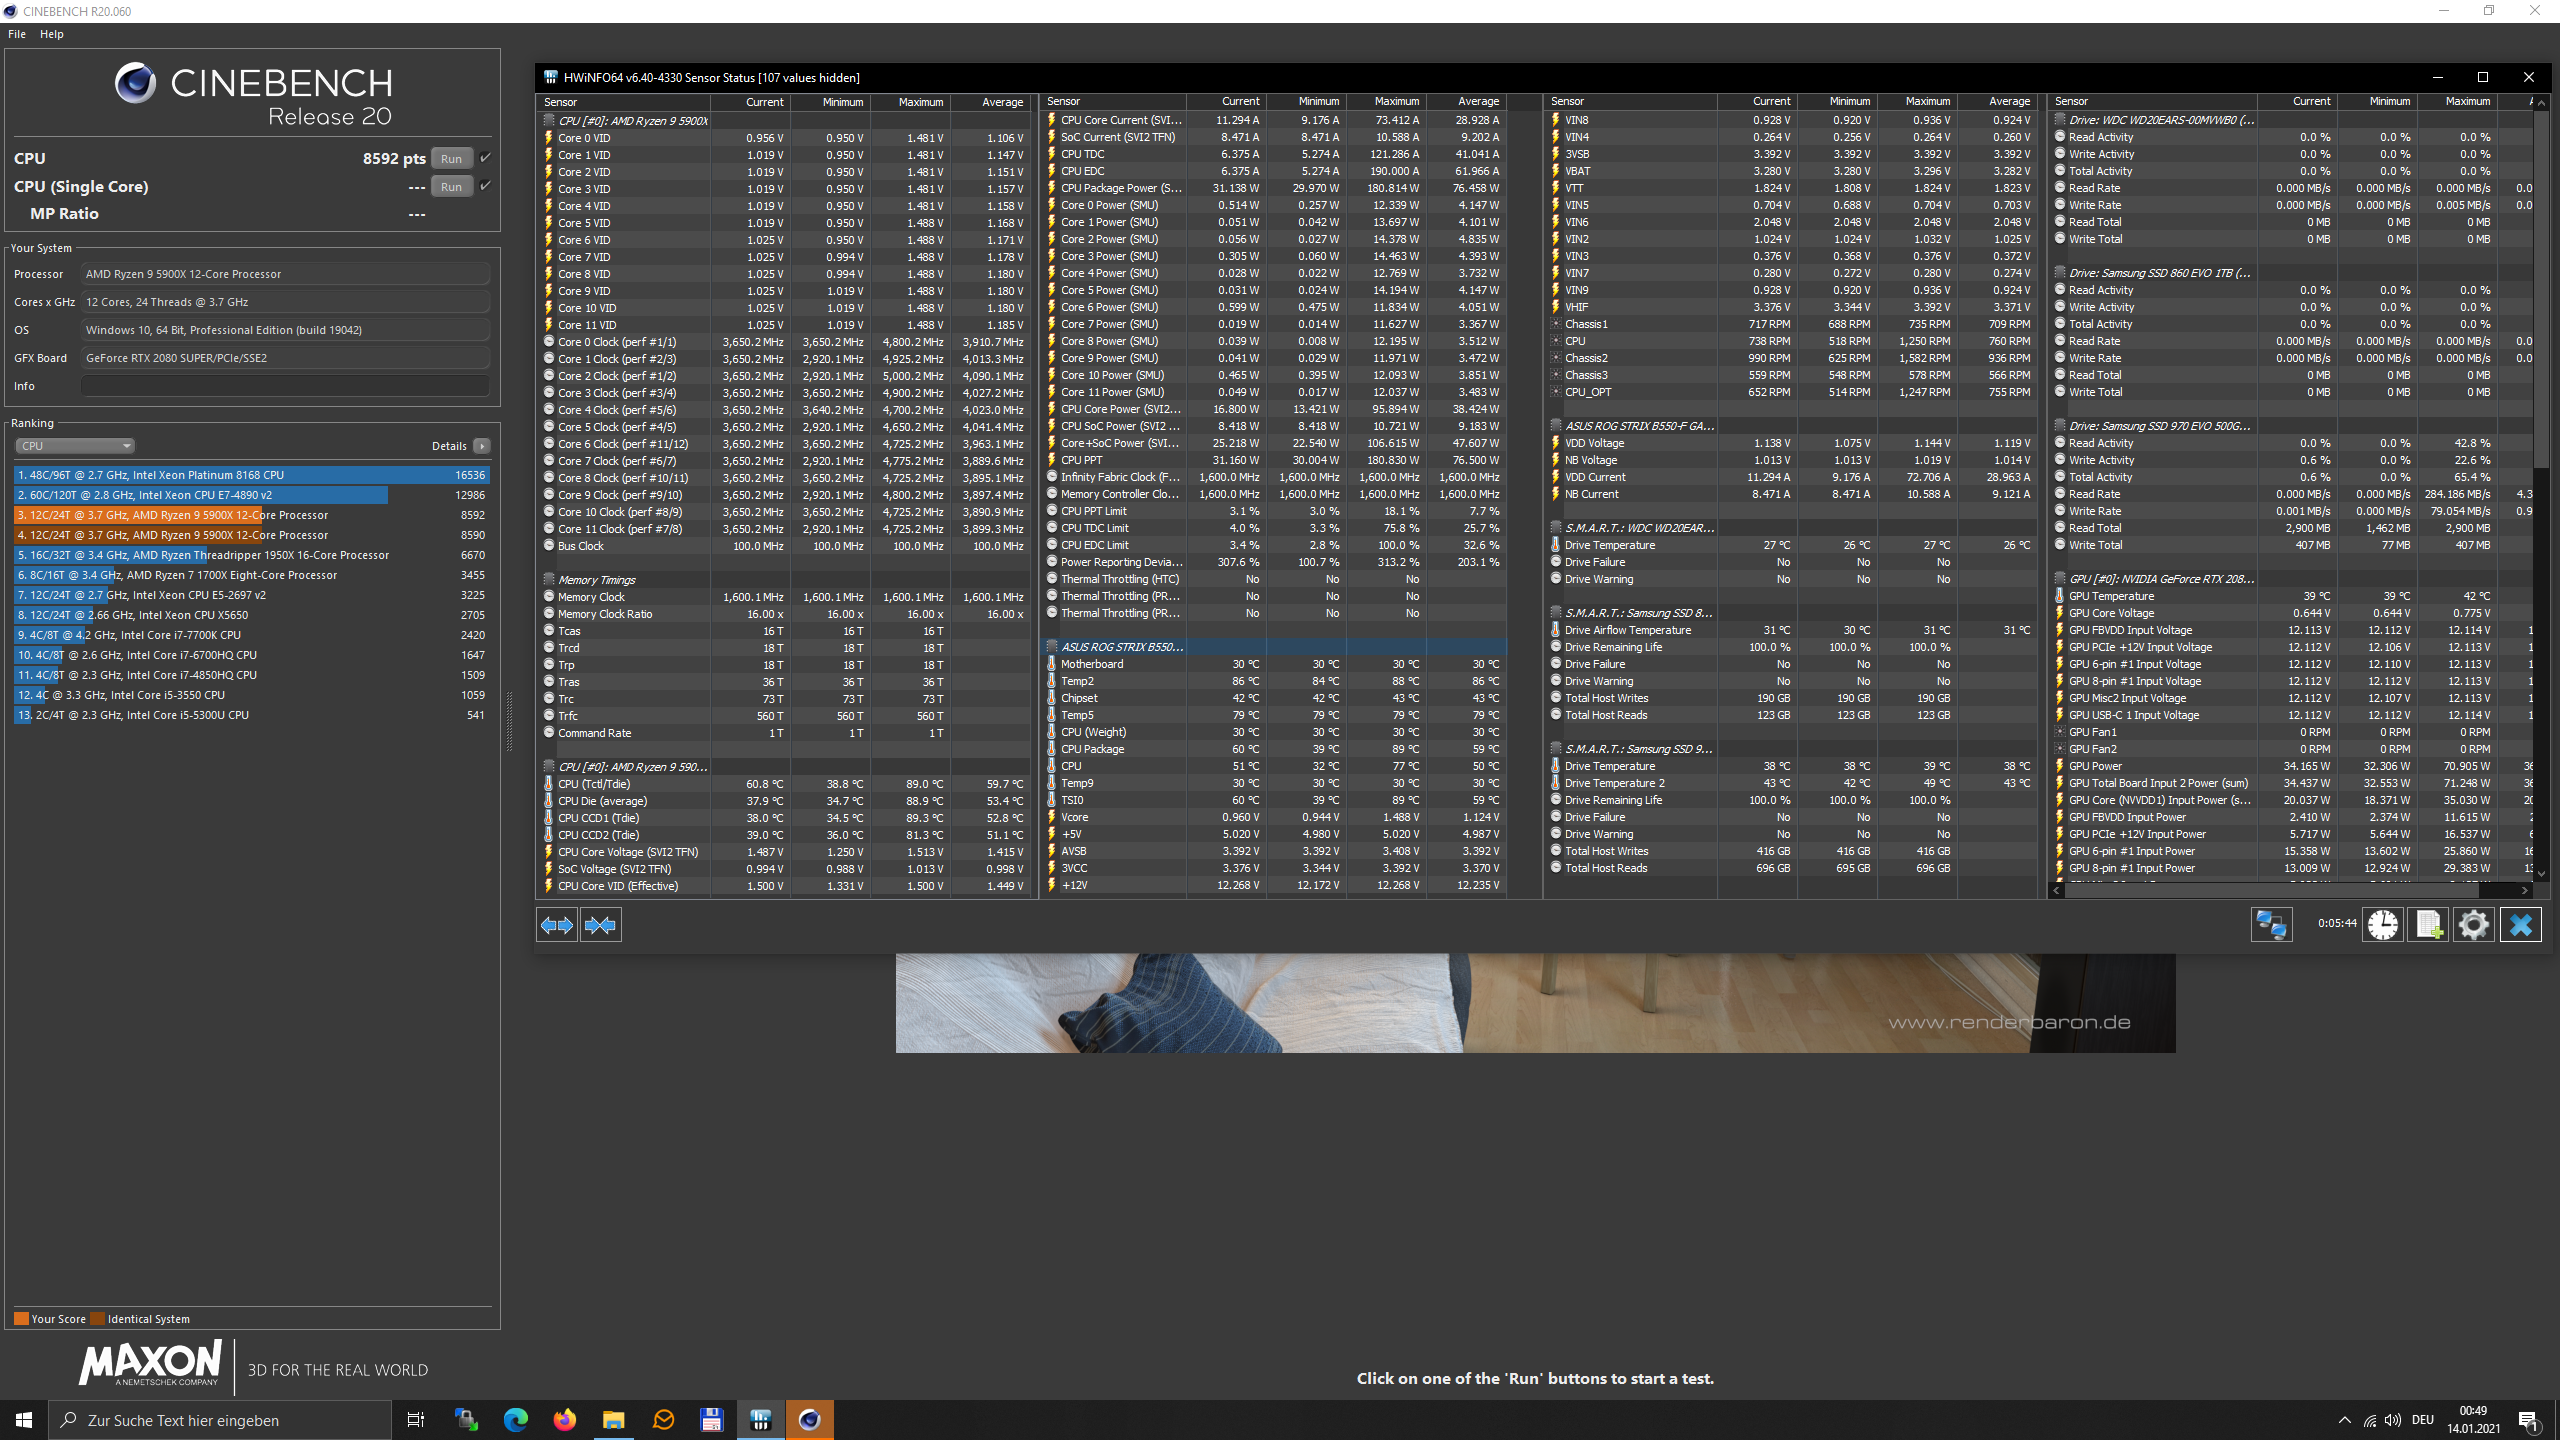Toggle the CPU Single Core checkbox
The image size is (2560, 1440).
[x=486, y=186]
